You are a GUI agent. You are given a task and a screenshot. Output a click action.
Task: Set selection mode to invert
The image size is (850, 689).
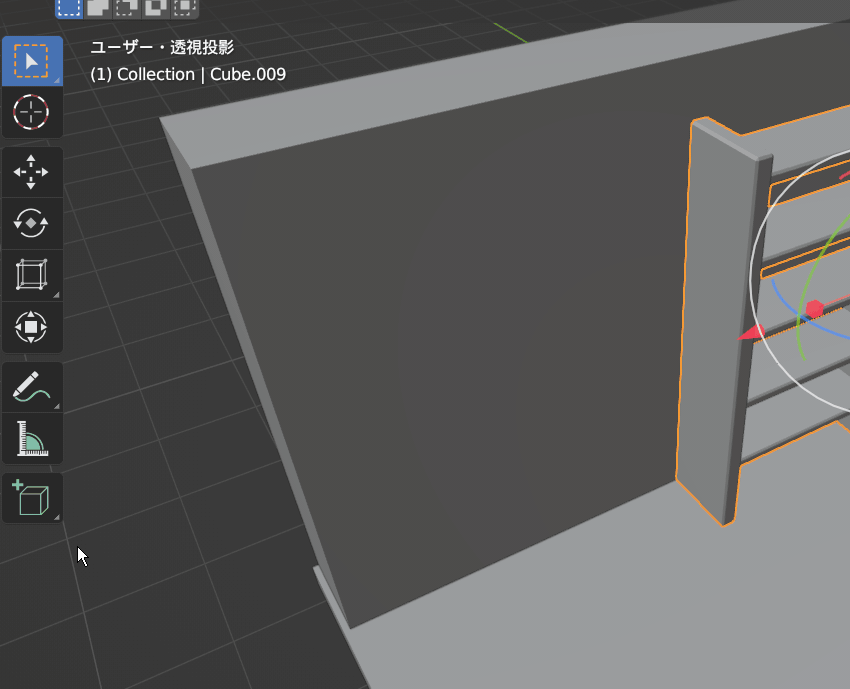point(156,8)
